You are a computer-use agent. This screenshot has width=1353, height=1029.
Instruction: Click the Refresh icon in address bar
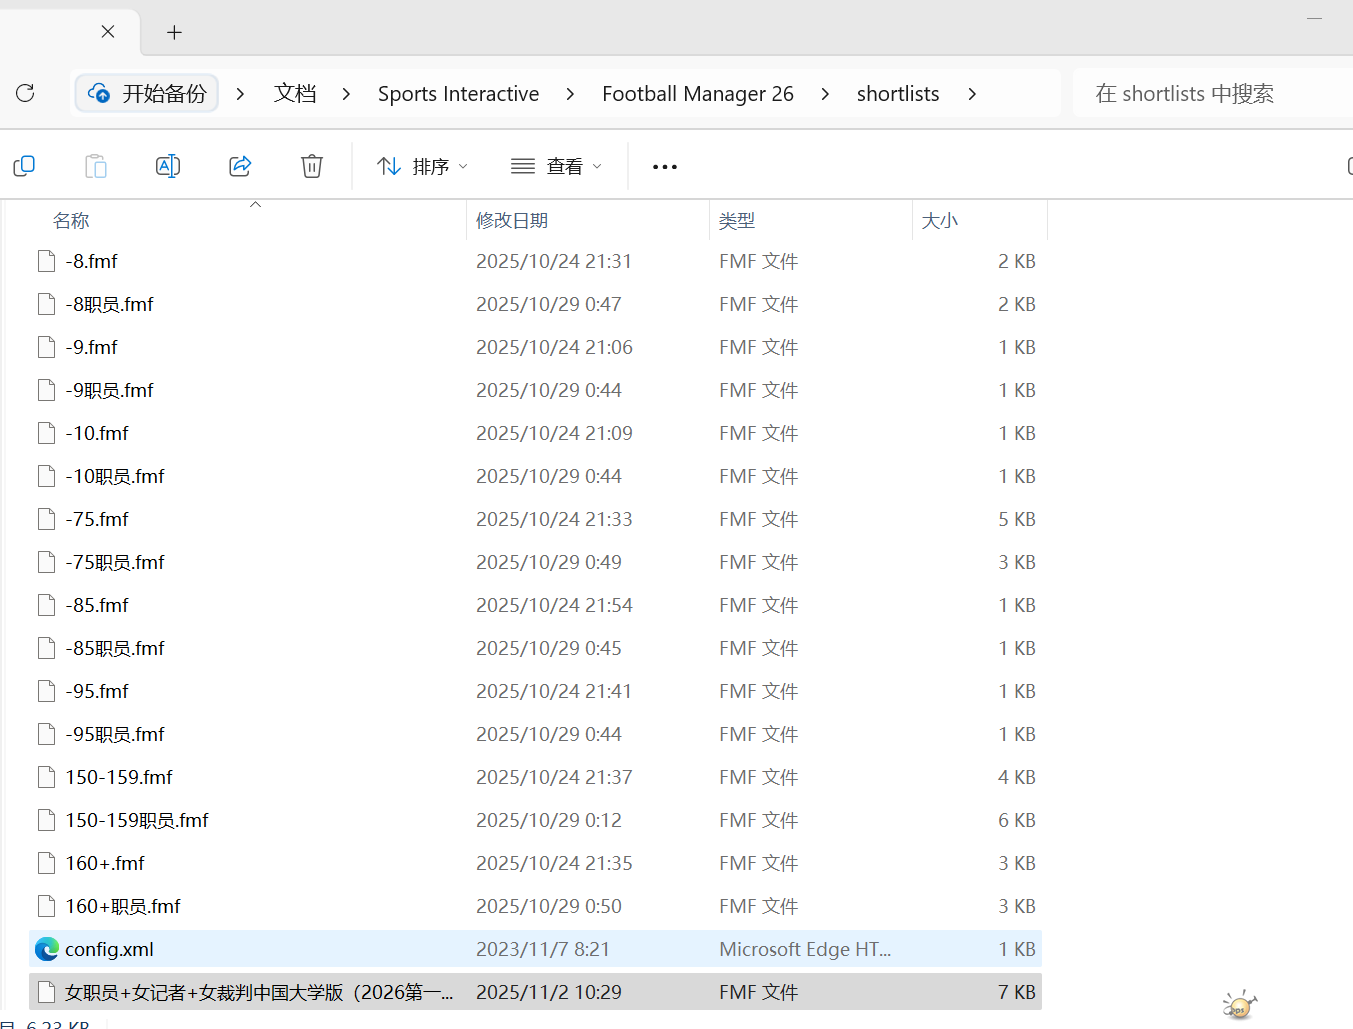point(26,93)
